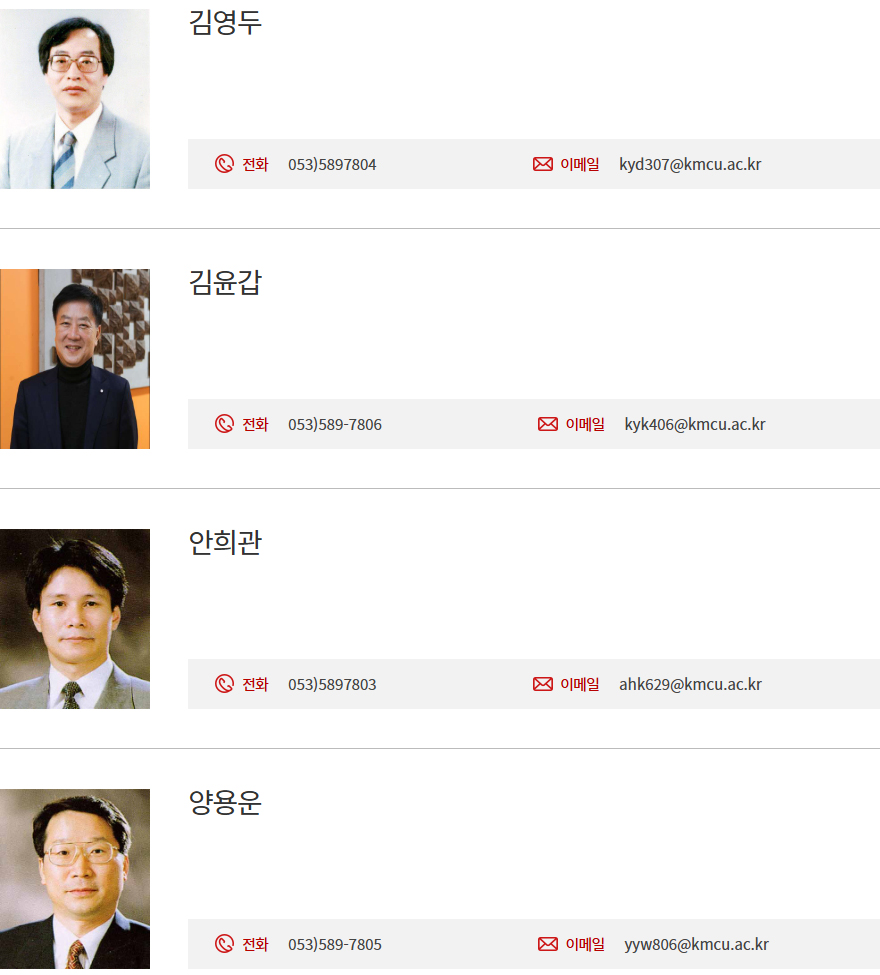Click the phone icon beside 053)589-7805
The image size is (880, 975).
[224, 944]
